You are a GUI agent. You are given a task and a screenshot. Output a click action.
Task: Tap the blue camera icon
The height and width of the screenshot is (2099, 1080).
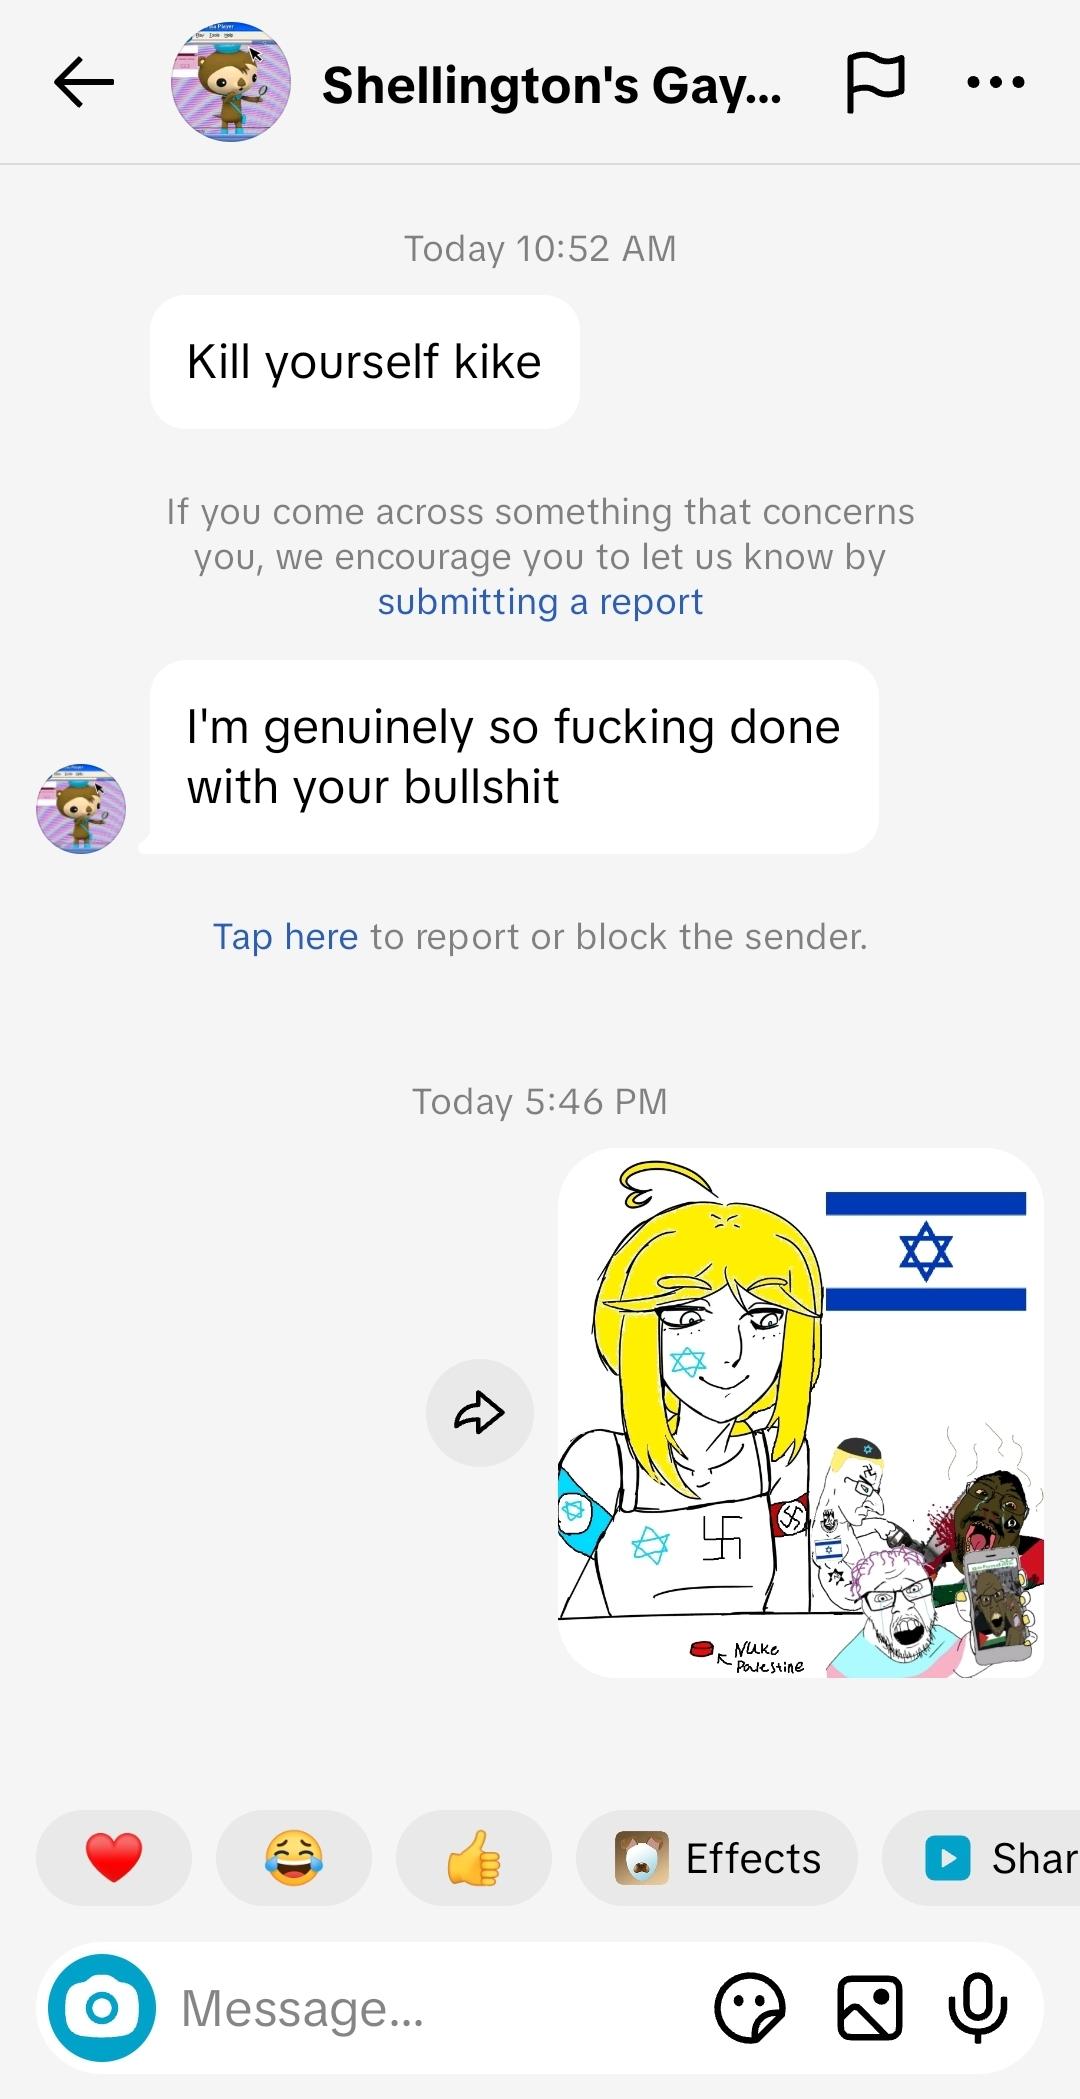coord(102,2008)
